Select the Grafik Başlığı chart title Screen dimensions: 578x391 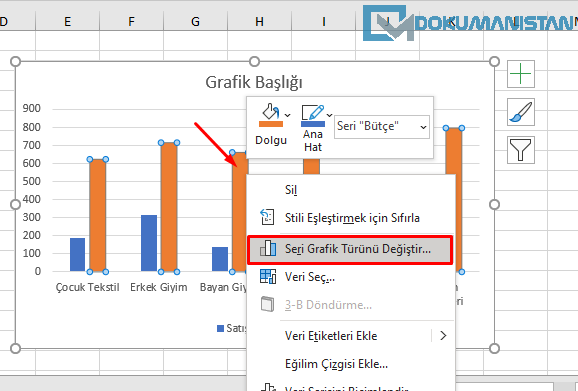(254, 83)
